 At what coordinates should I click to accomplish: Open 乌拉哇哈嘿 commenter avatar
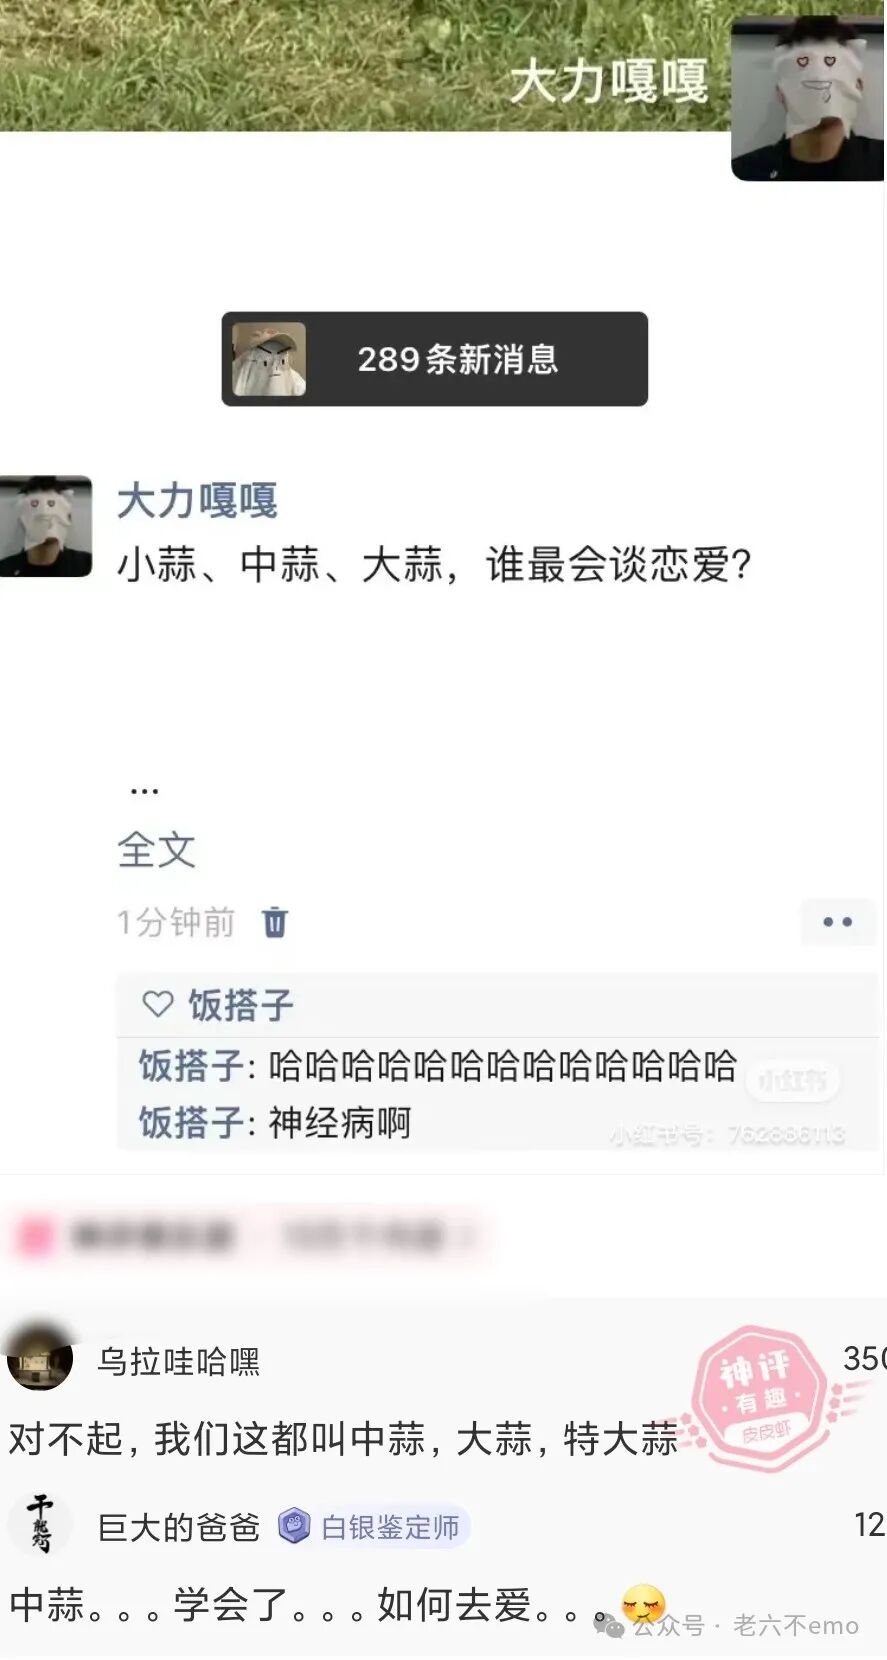(x=40, y=1358)
